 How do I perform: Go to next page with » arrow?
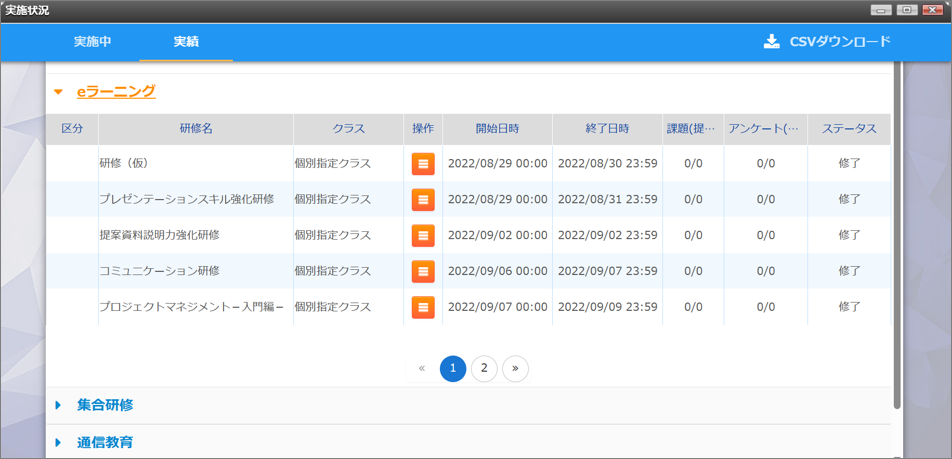click(x=515, y=368)
